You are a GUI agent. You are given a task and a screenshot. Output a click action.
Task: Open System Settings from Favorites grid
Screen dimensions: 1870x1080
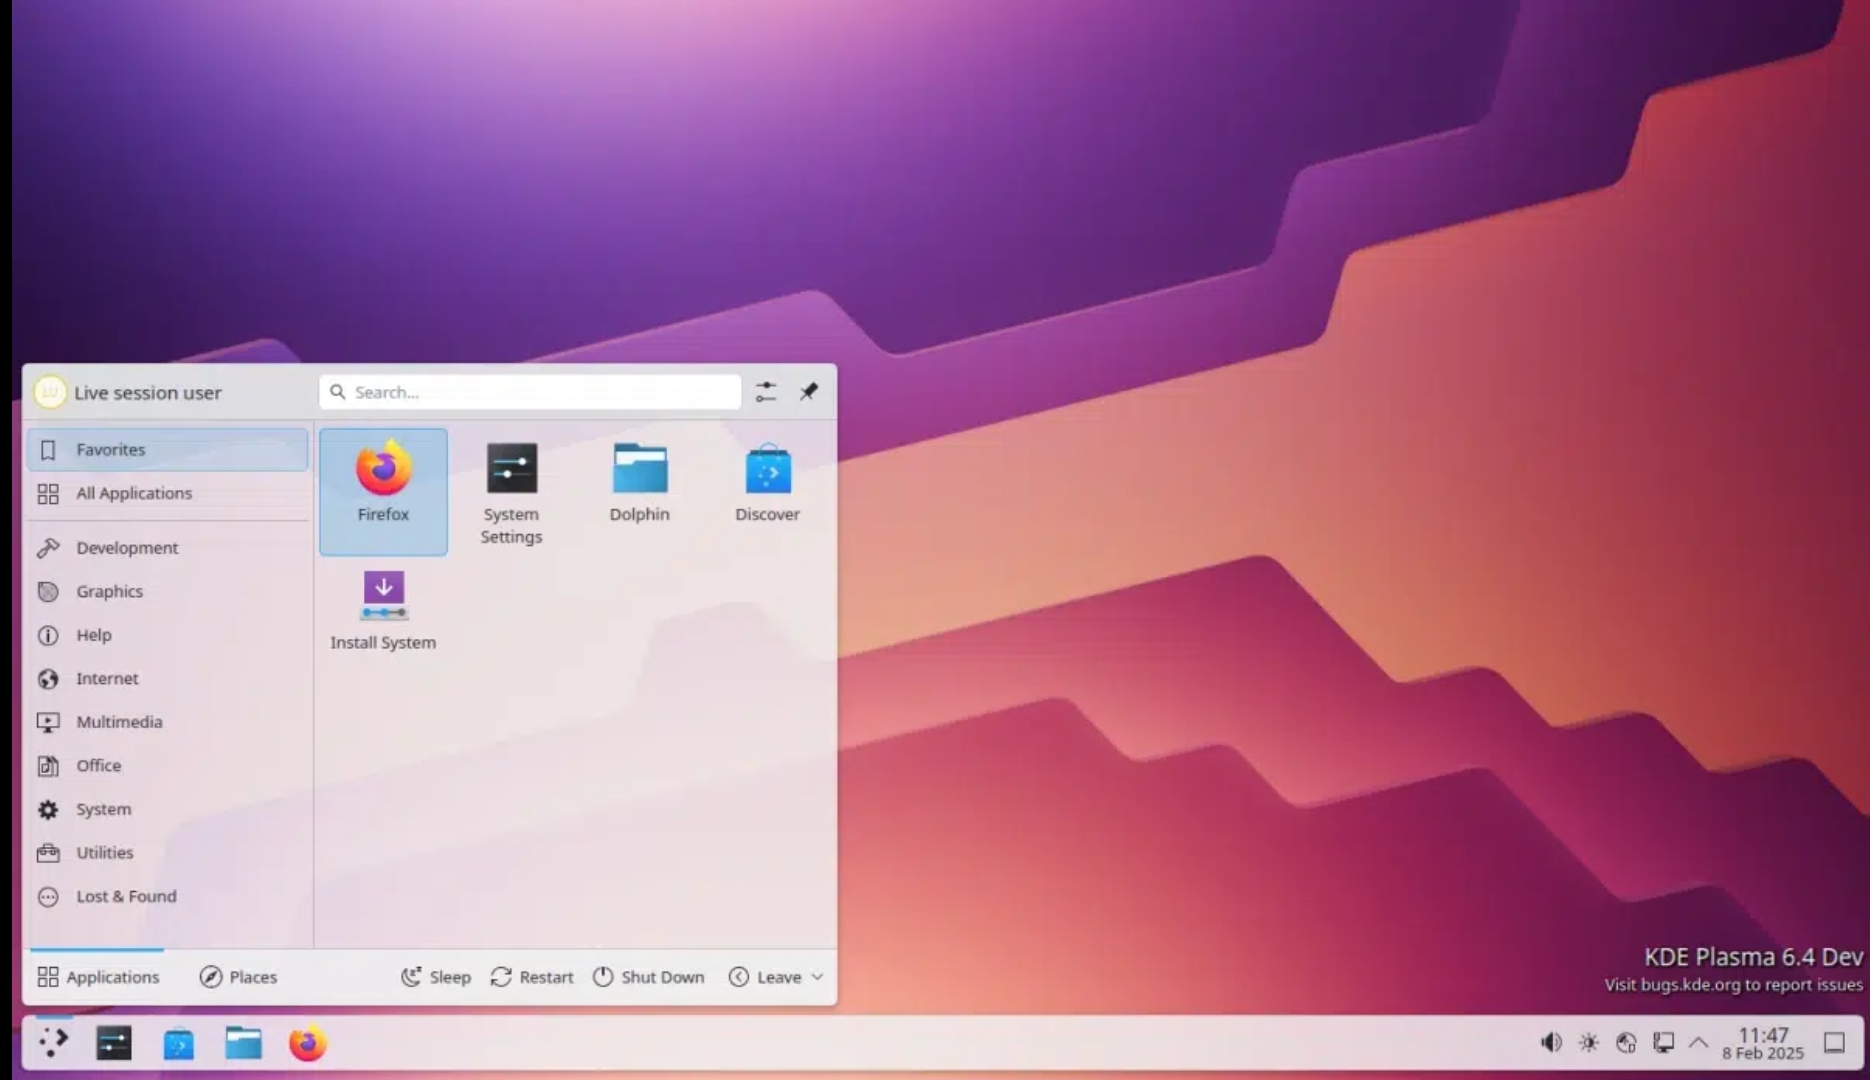(x=511, y=491)
